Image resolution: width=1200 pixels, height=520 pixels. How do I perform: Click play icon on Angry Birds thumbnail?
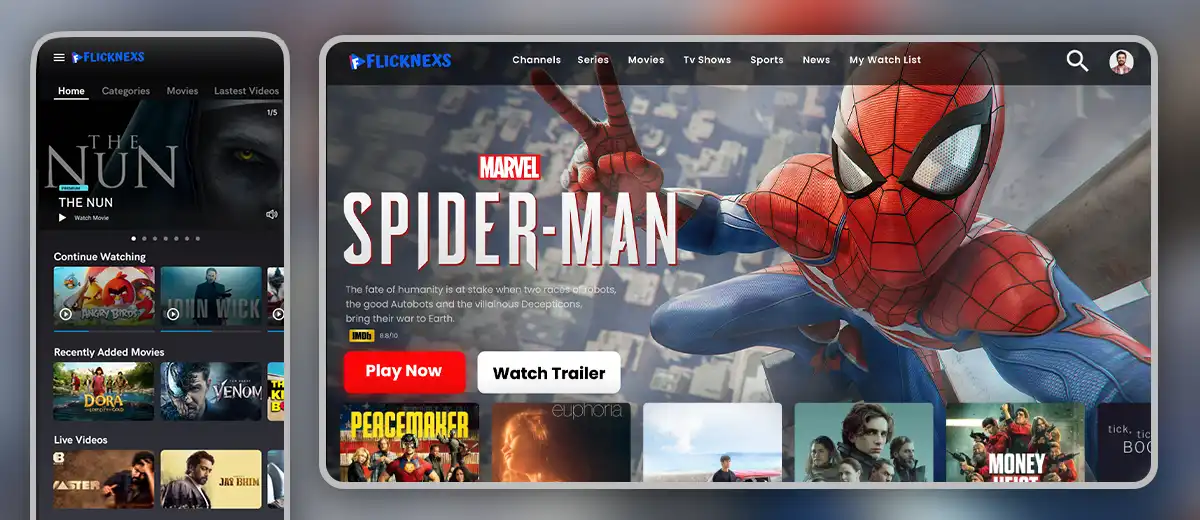[x=66, y=314]
